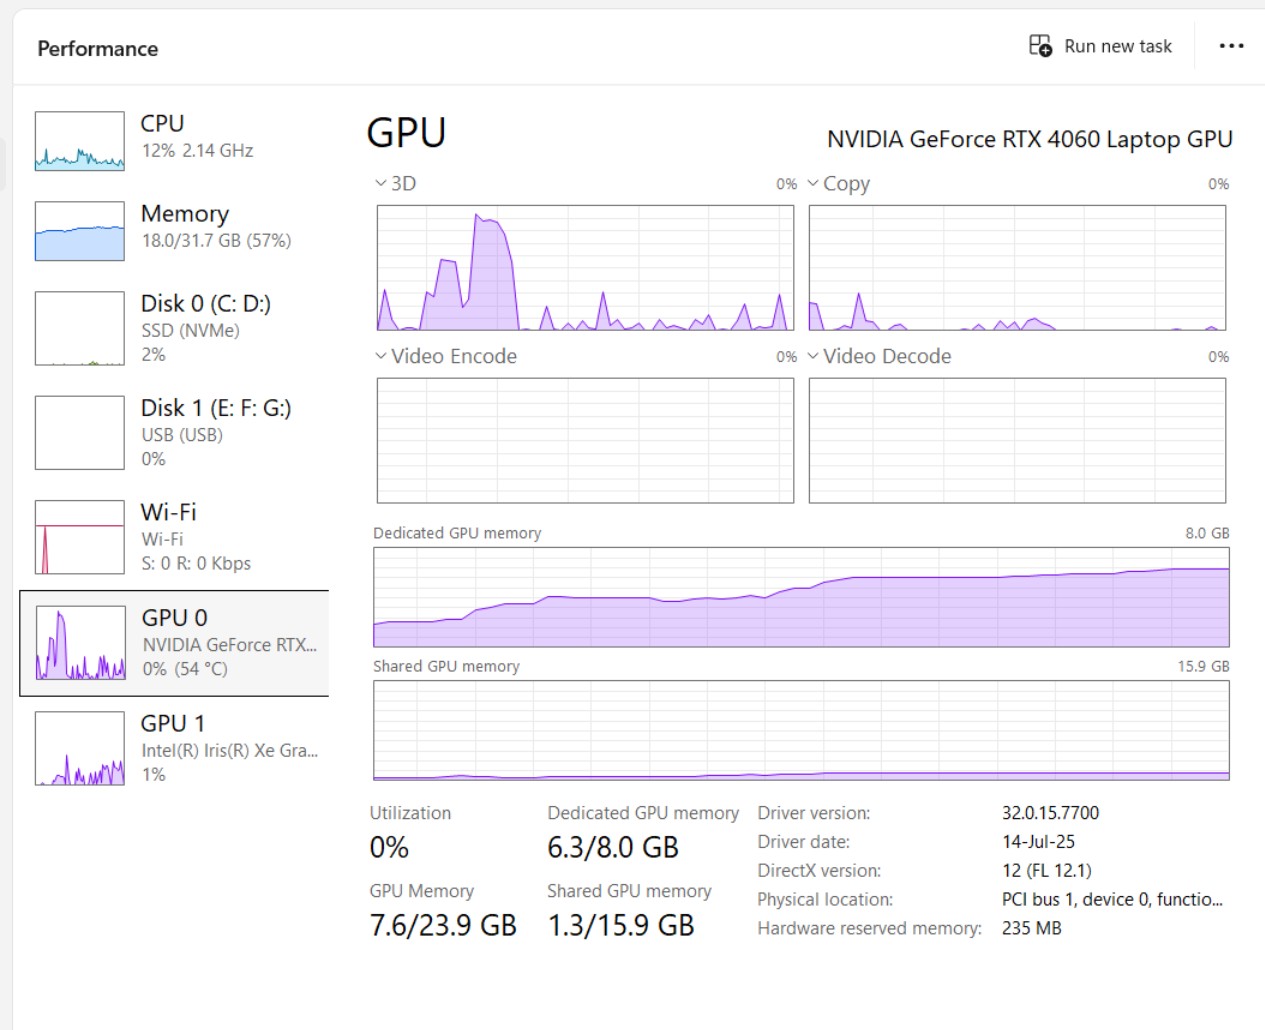Open the Copy engine dropdown chevron

(x=813, y=183)
